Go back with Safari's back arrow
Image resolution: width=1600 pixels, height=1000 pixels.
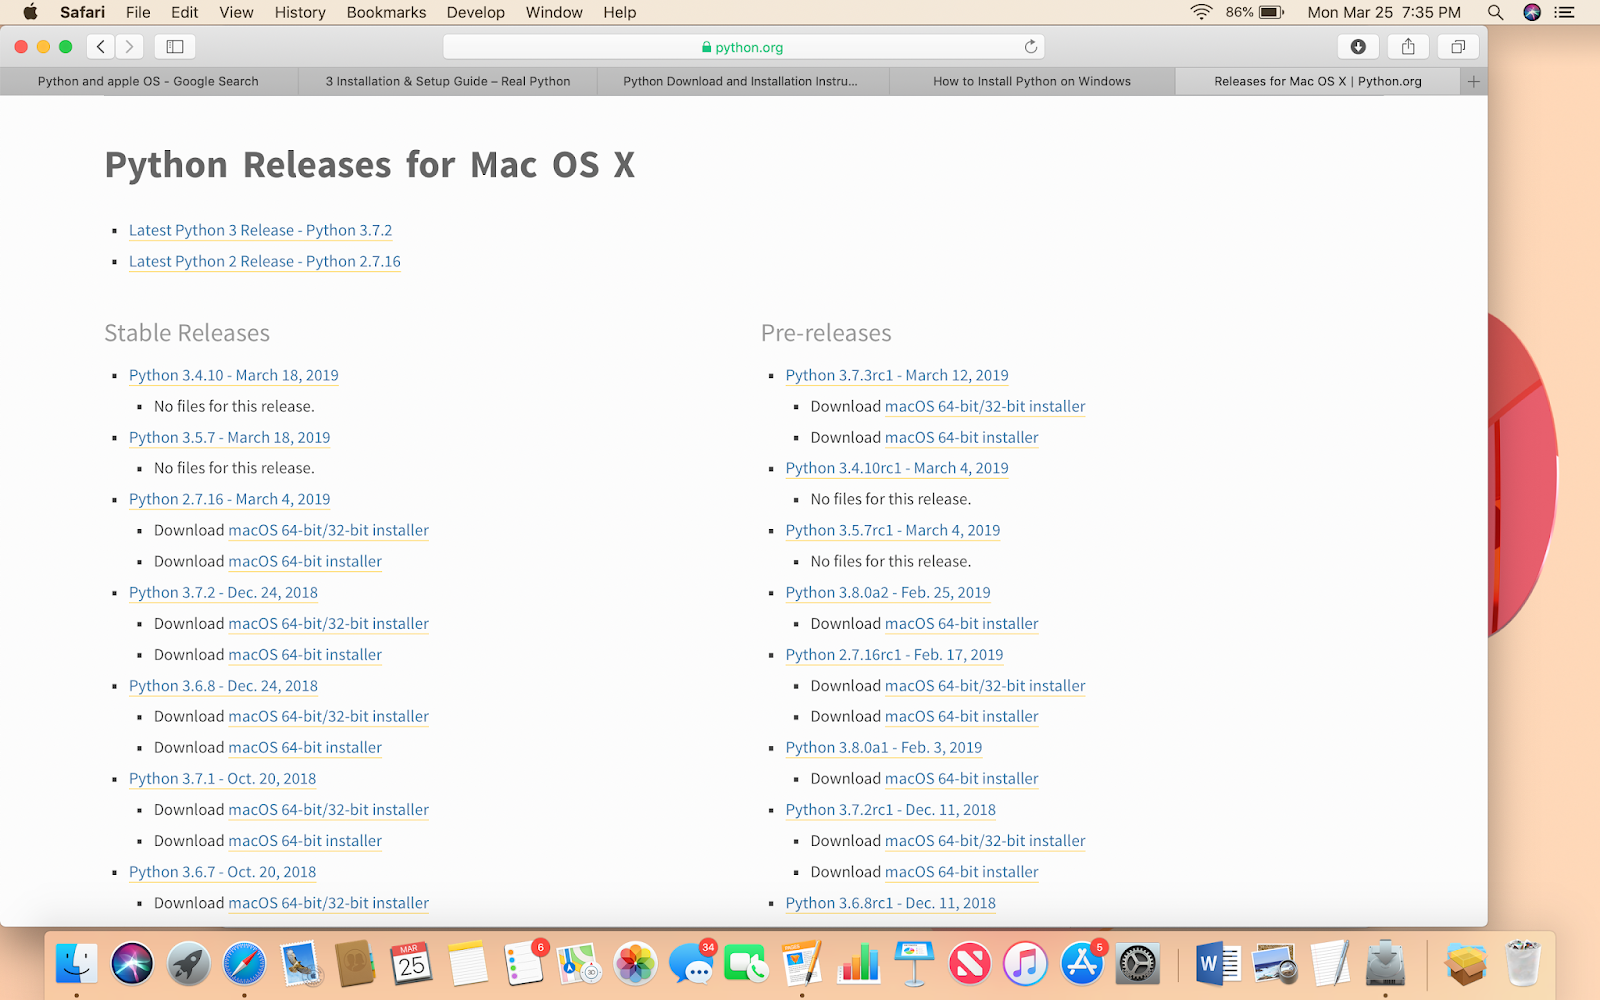pyautogui.click(x=101, y=46)
